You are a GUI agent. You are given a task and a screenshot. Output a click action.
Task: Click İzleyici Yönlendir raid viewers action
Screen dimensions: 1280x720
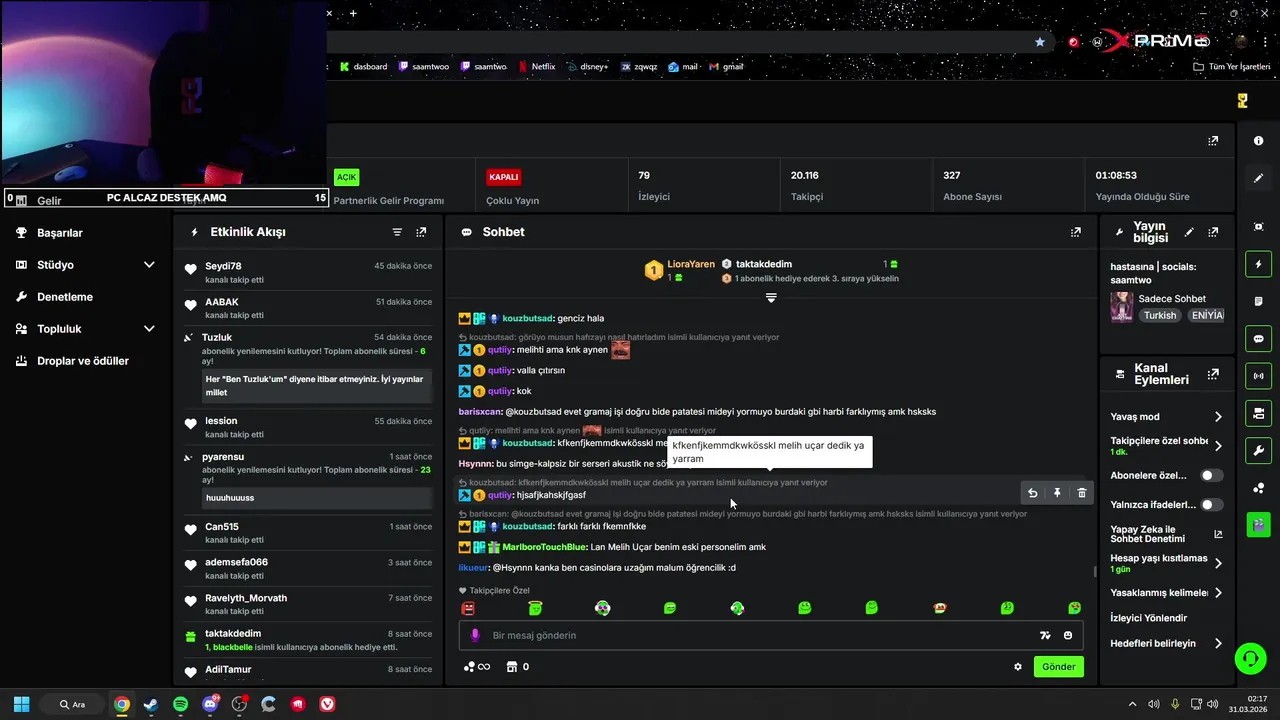[1149, 618]
